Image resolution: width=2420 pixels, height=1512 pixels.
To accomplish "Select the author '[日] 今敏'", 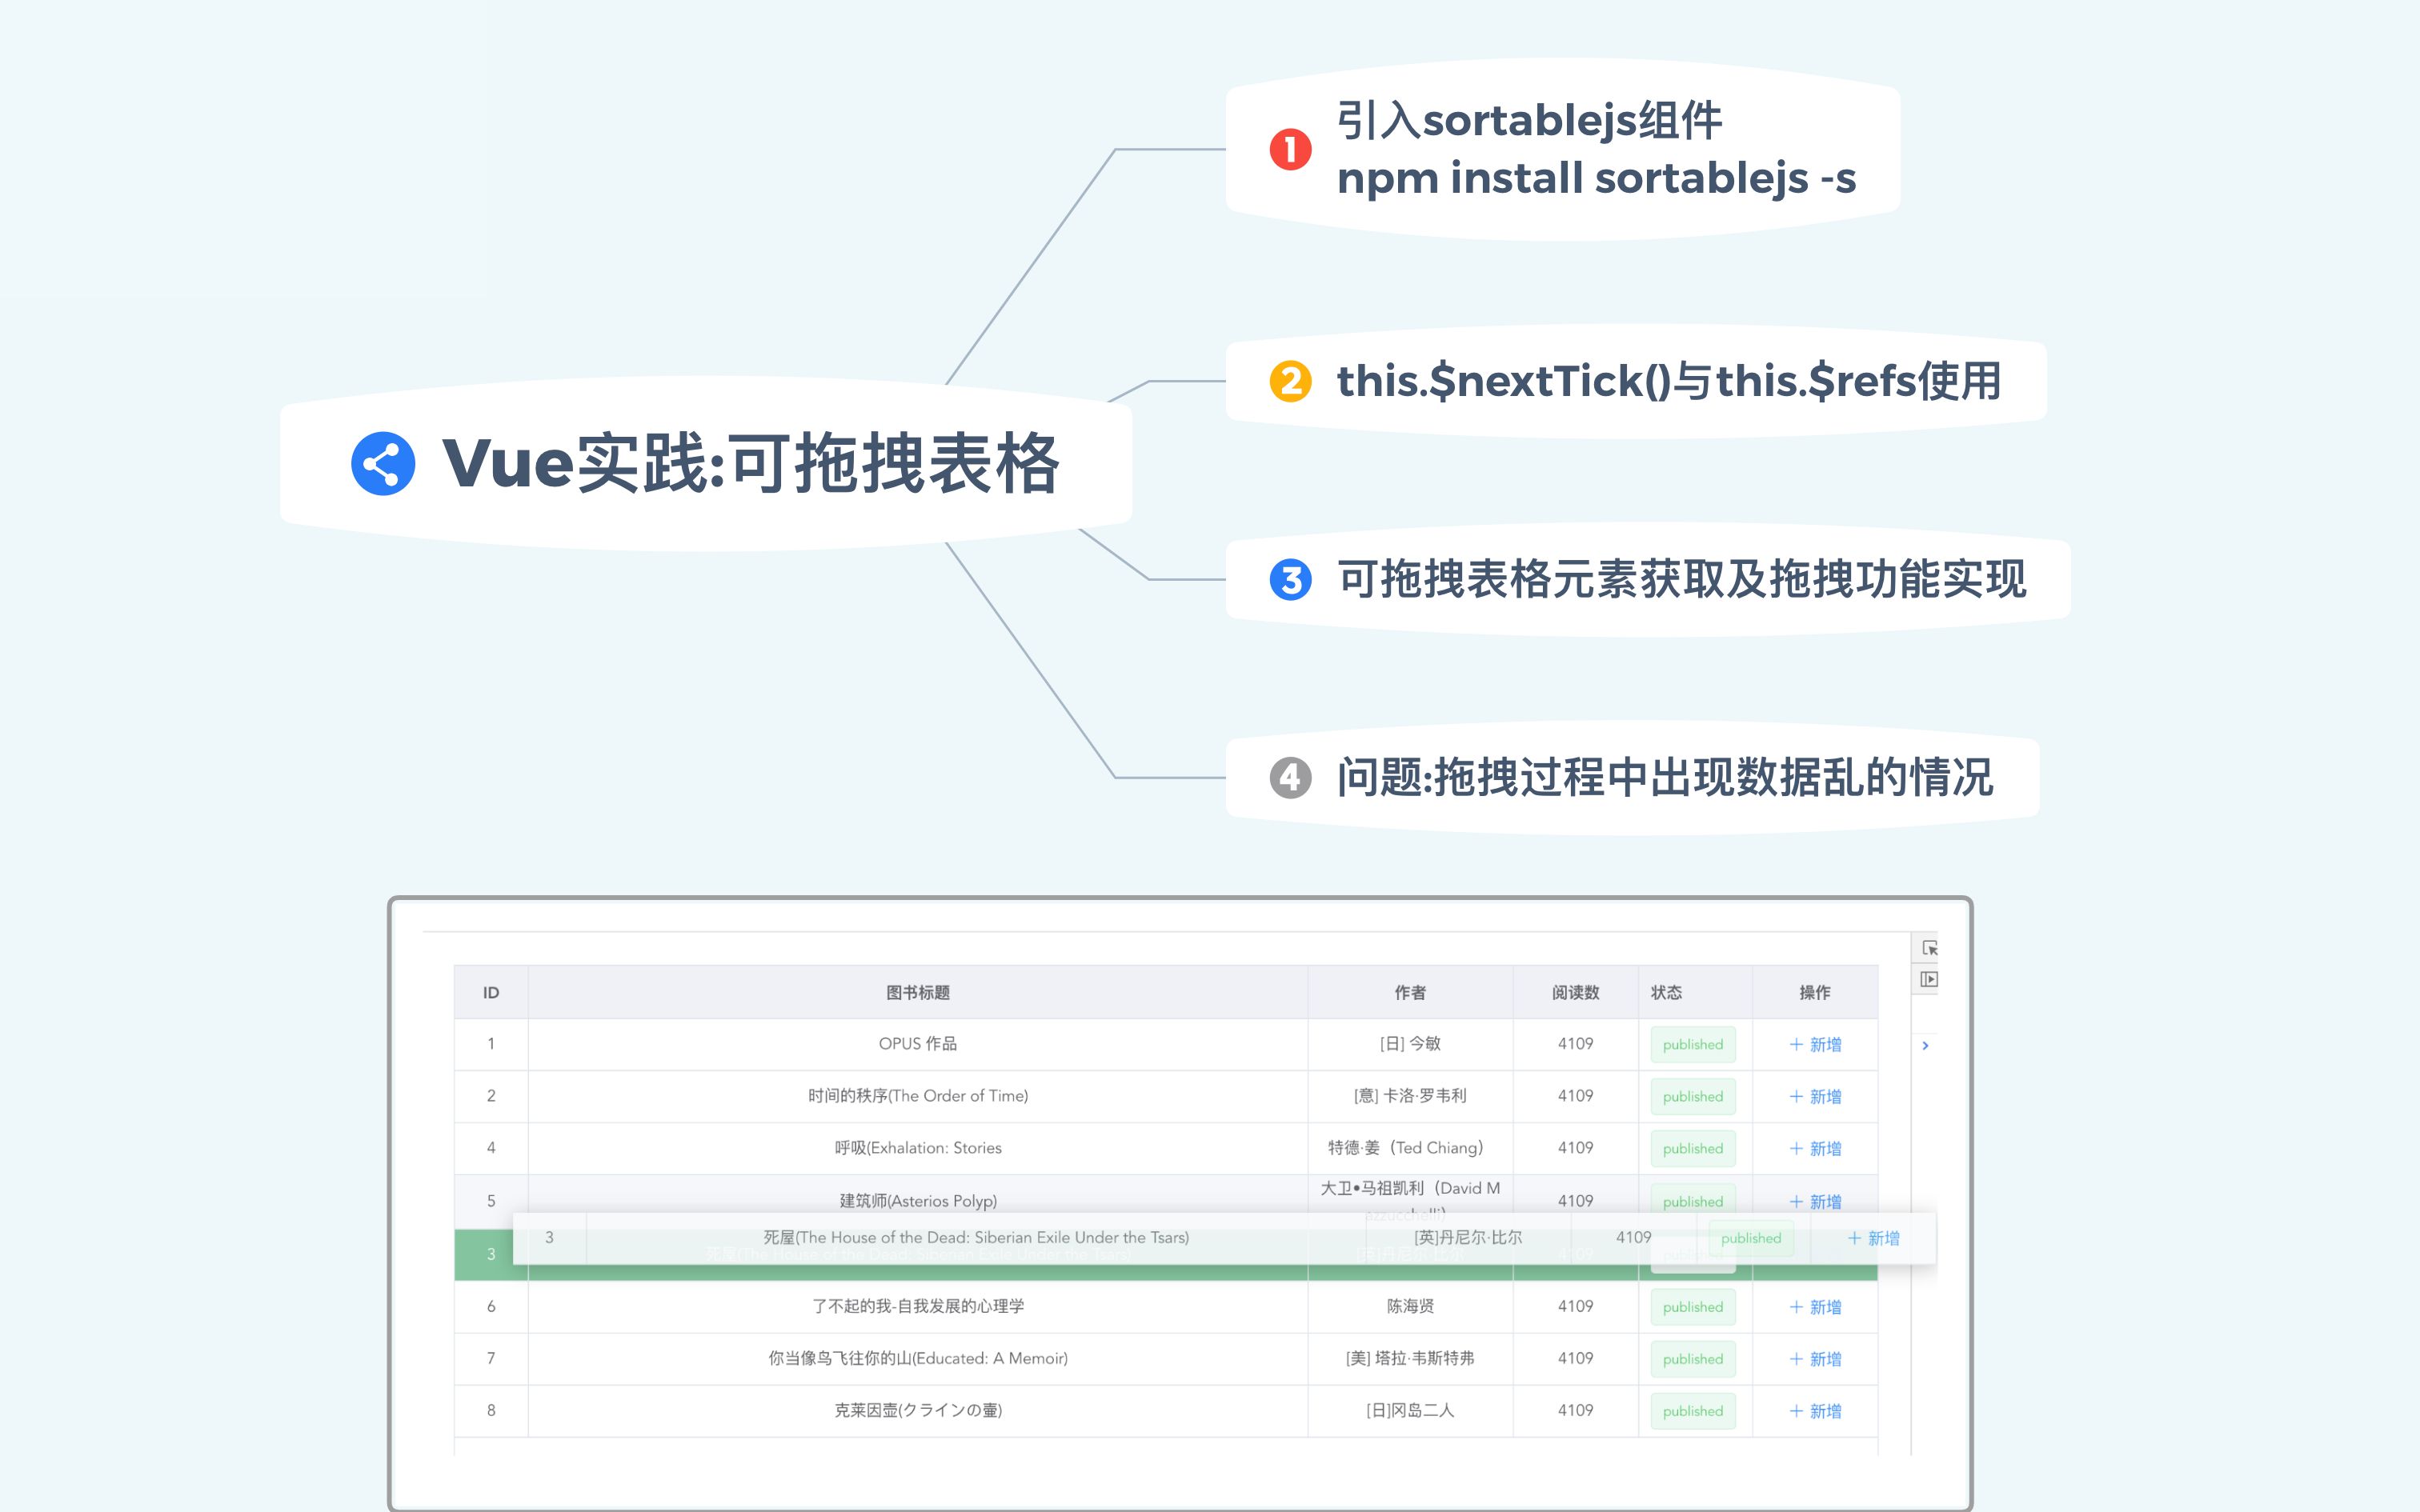I will pyautogui.click(x=1410, y=1043).
